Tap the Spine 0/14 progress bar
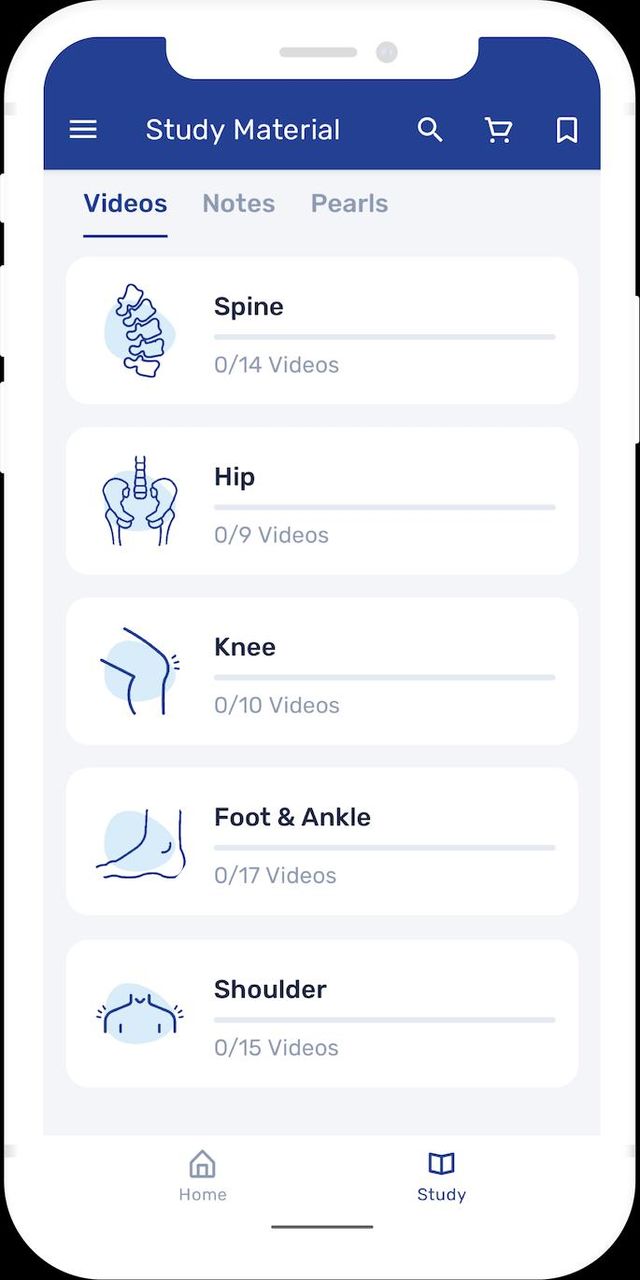The image size is (640, 1280). click(384, 337)
